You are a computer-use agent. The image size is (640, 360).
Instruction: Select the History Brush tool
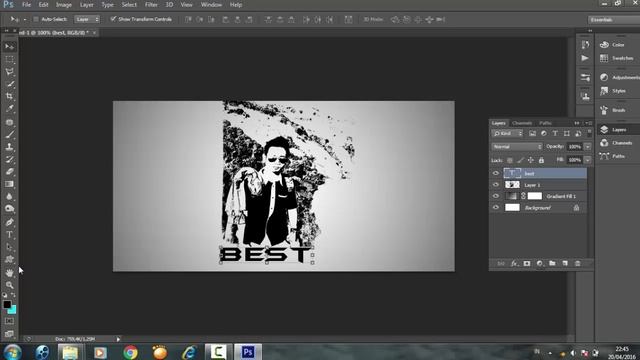pos(9,159)
